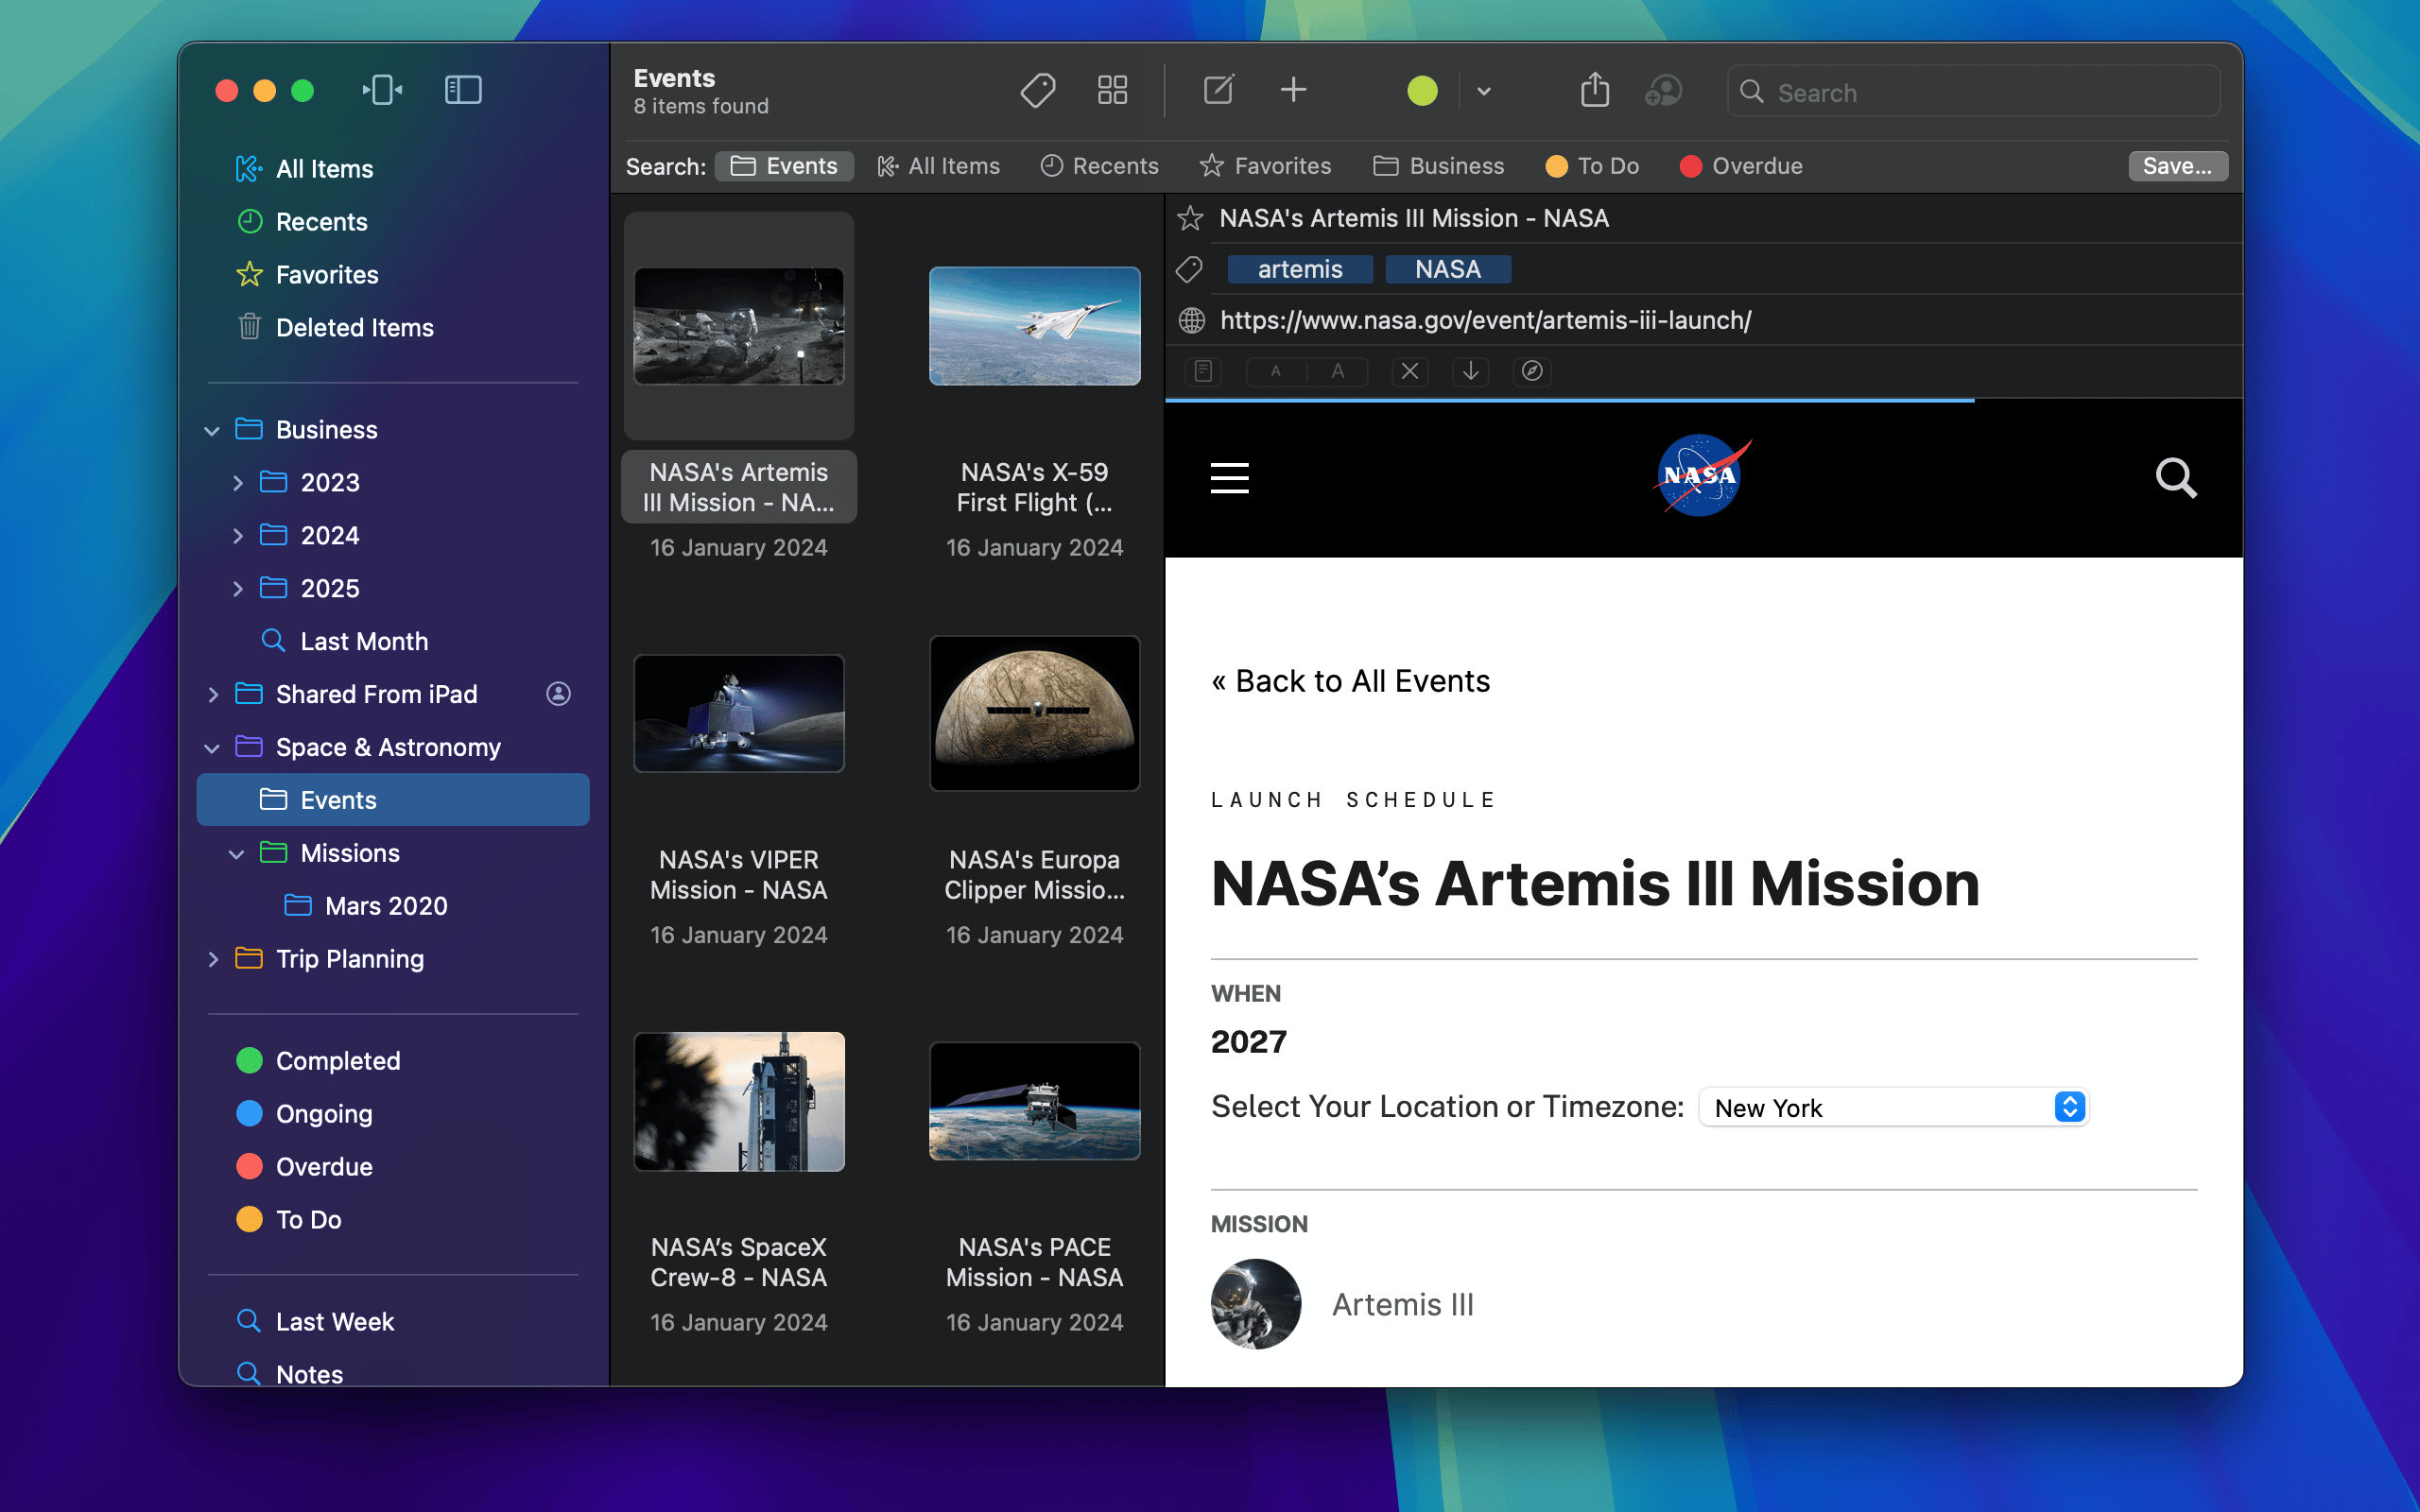Image resolution: width=2420 pixels, height=1512 pixels.
Task: Expand the 2023 folder
Action: pyautogui.click(x=237, y=483)
